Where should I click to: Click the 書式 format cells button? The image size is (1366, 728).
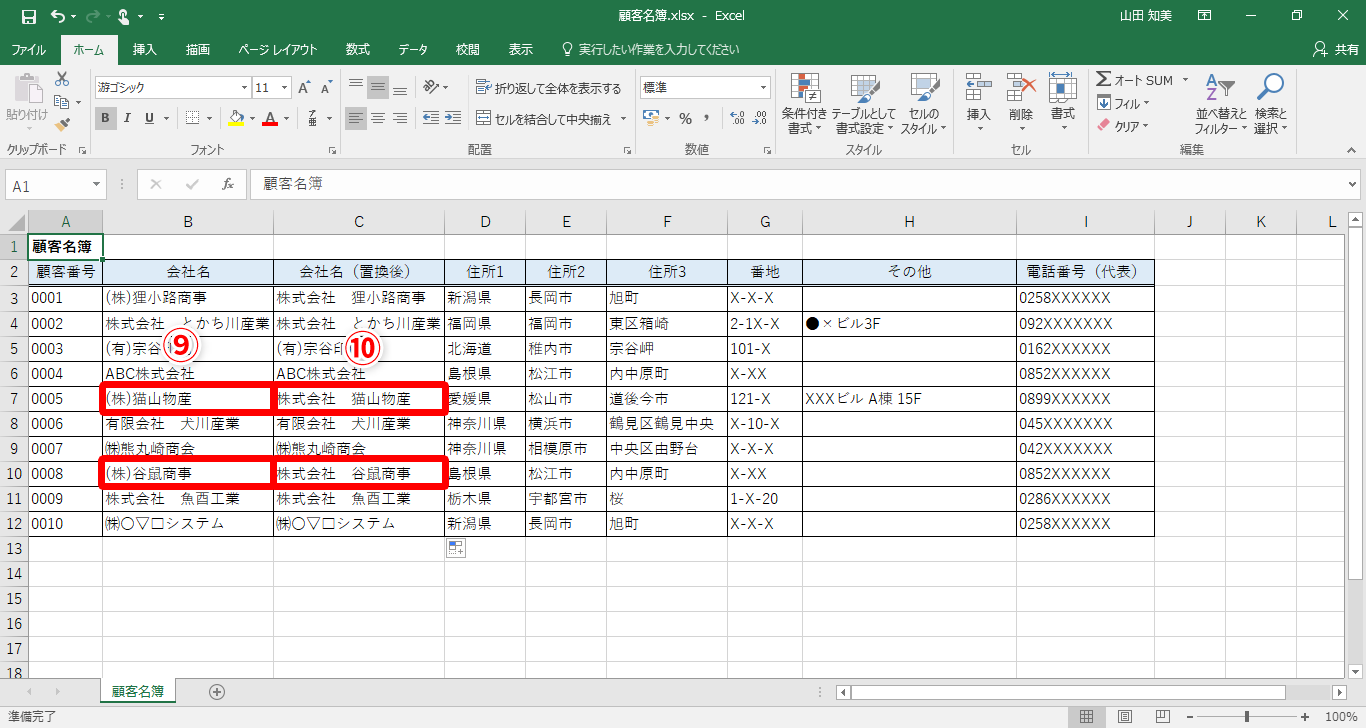(1062, 103)
